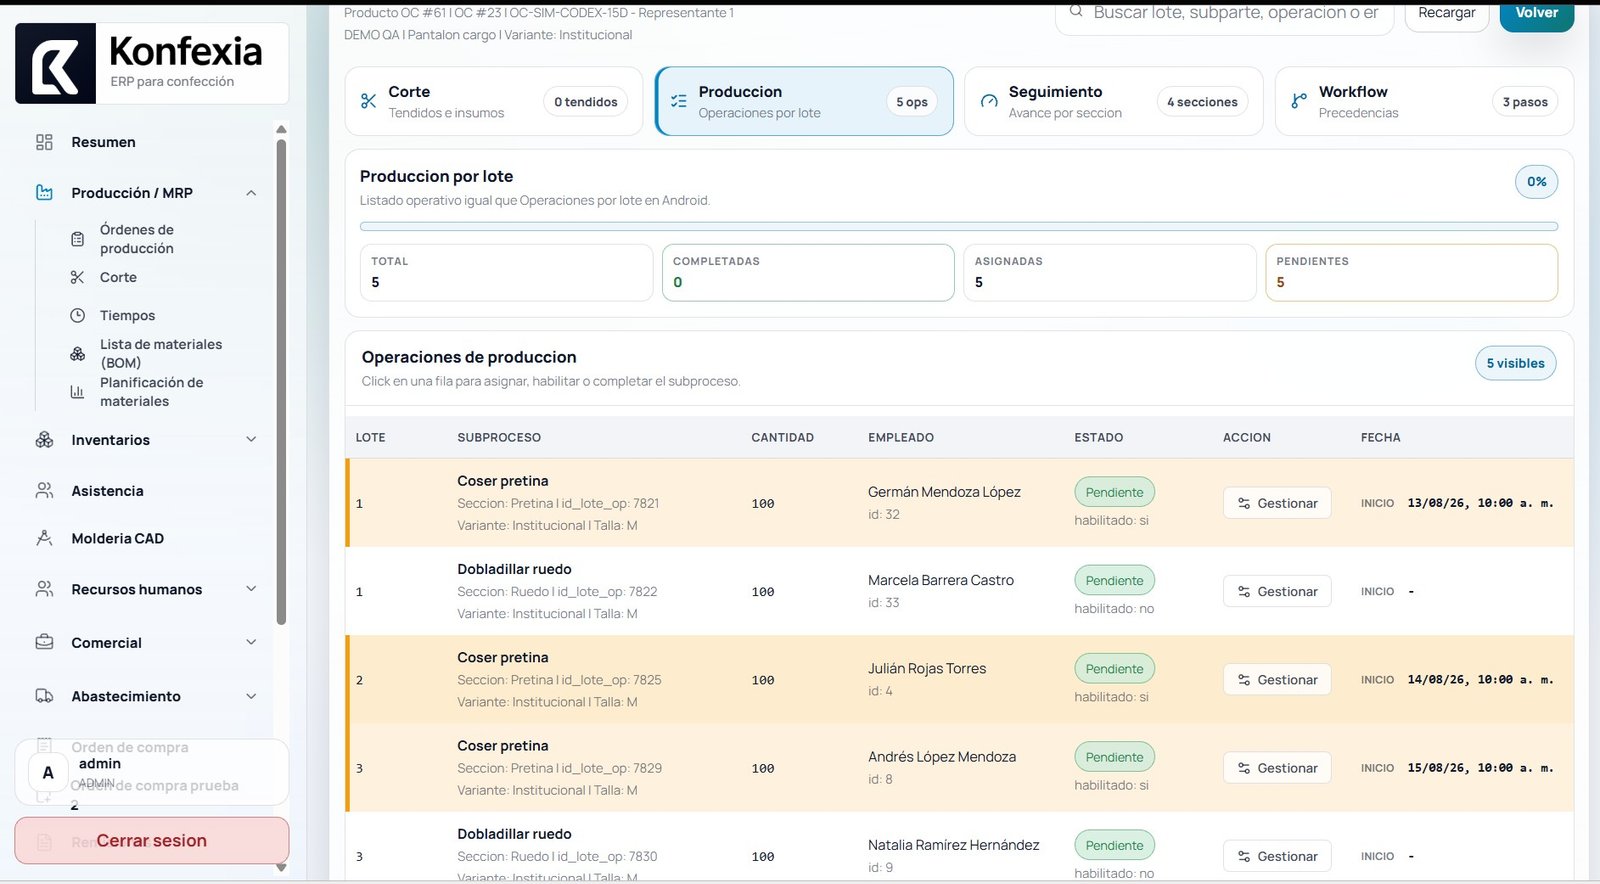Click the Abastecimiento truck icon
The width and height of the screenshot is (1600, 884).
(44, 696)
